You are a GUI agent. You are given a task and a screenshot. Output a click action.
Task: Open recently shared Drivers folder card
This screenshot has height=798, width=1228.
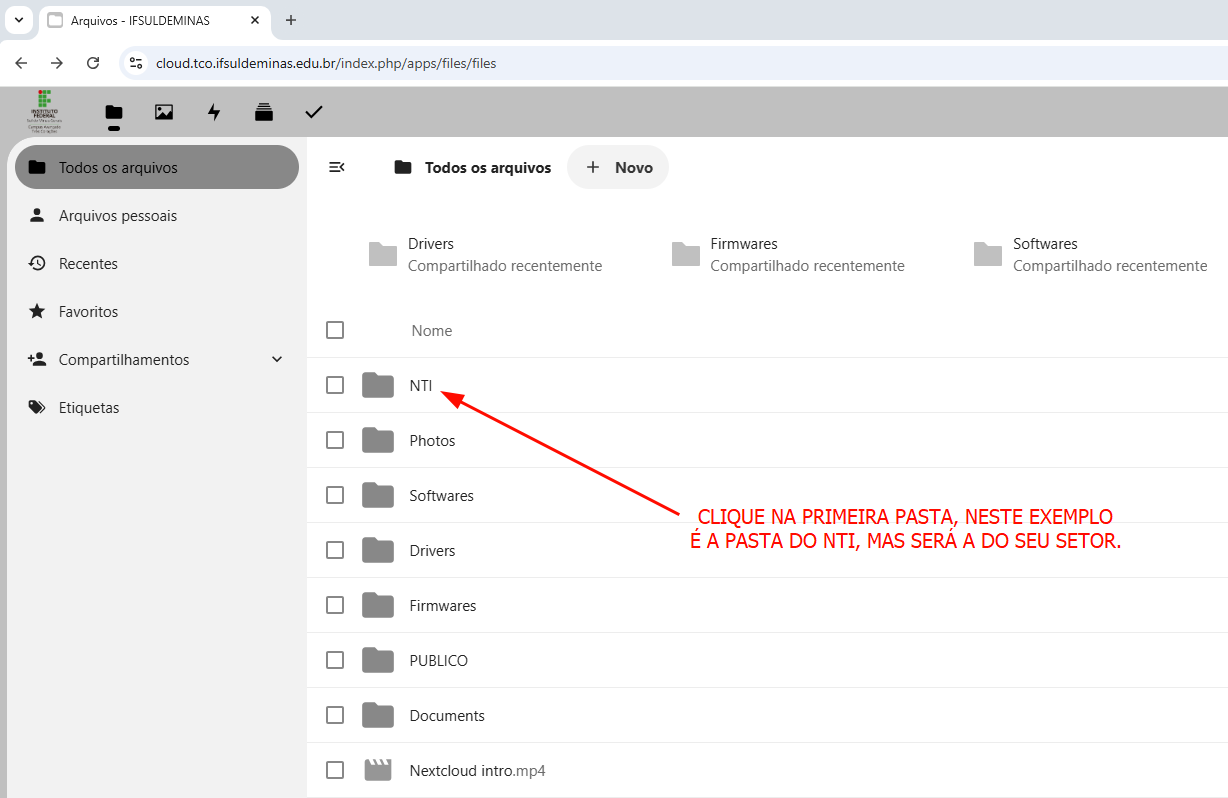pos(486,255)
